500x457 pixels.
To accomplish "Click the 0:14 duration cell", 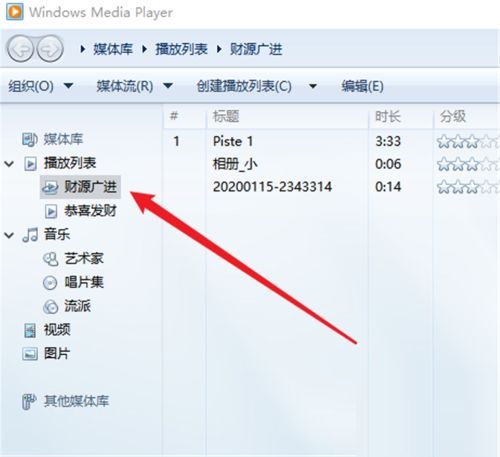I will [388, 187].
